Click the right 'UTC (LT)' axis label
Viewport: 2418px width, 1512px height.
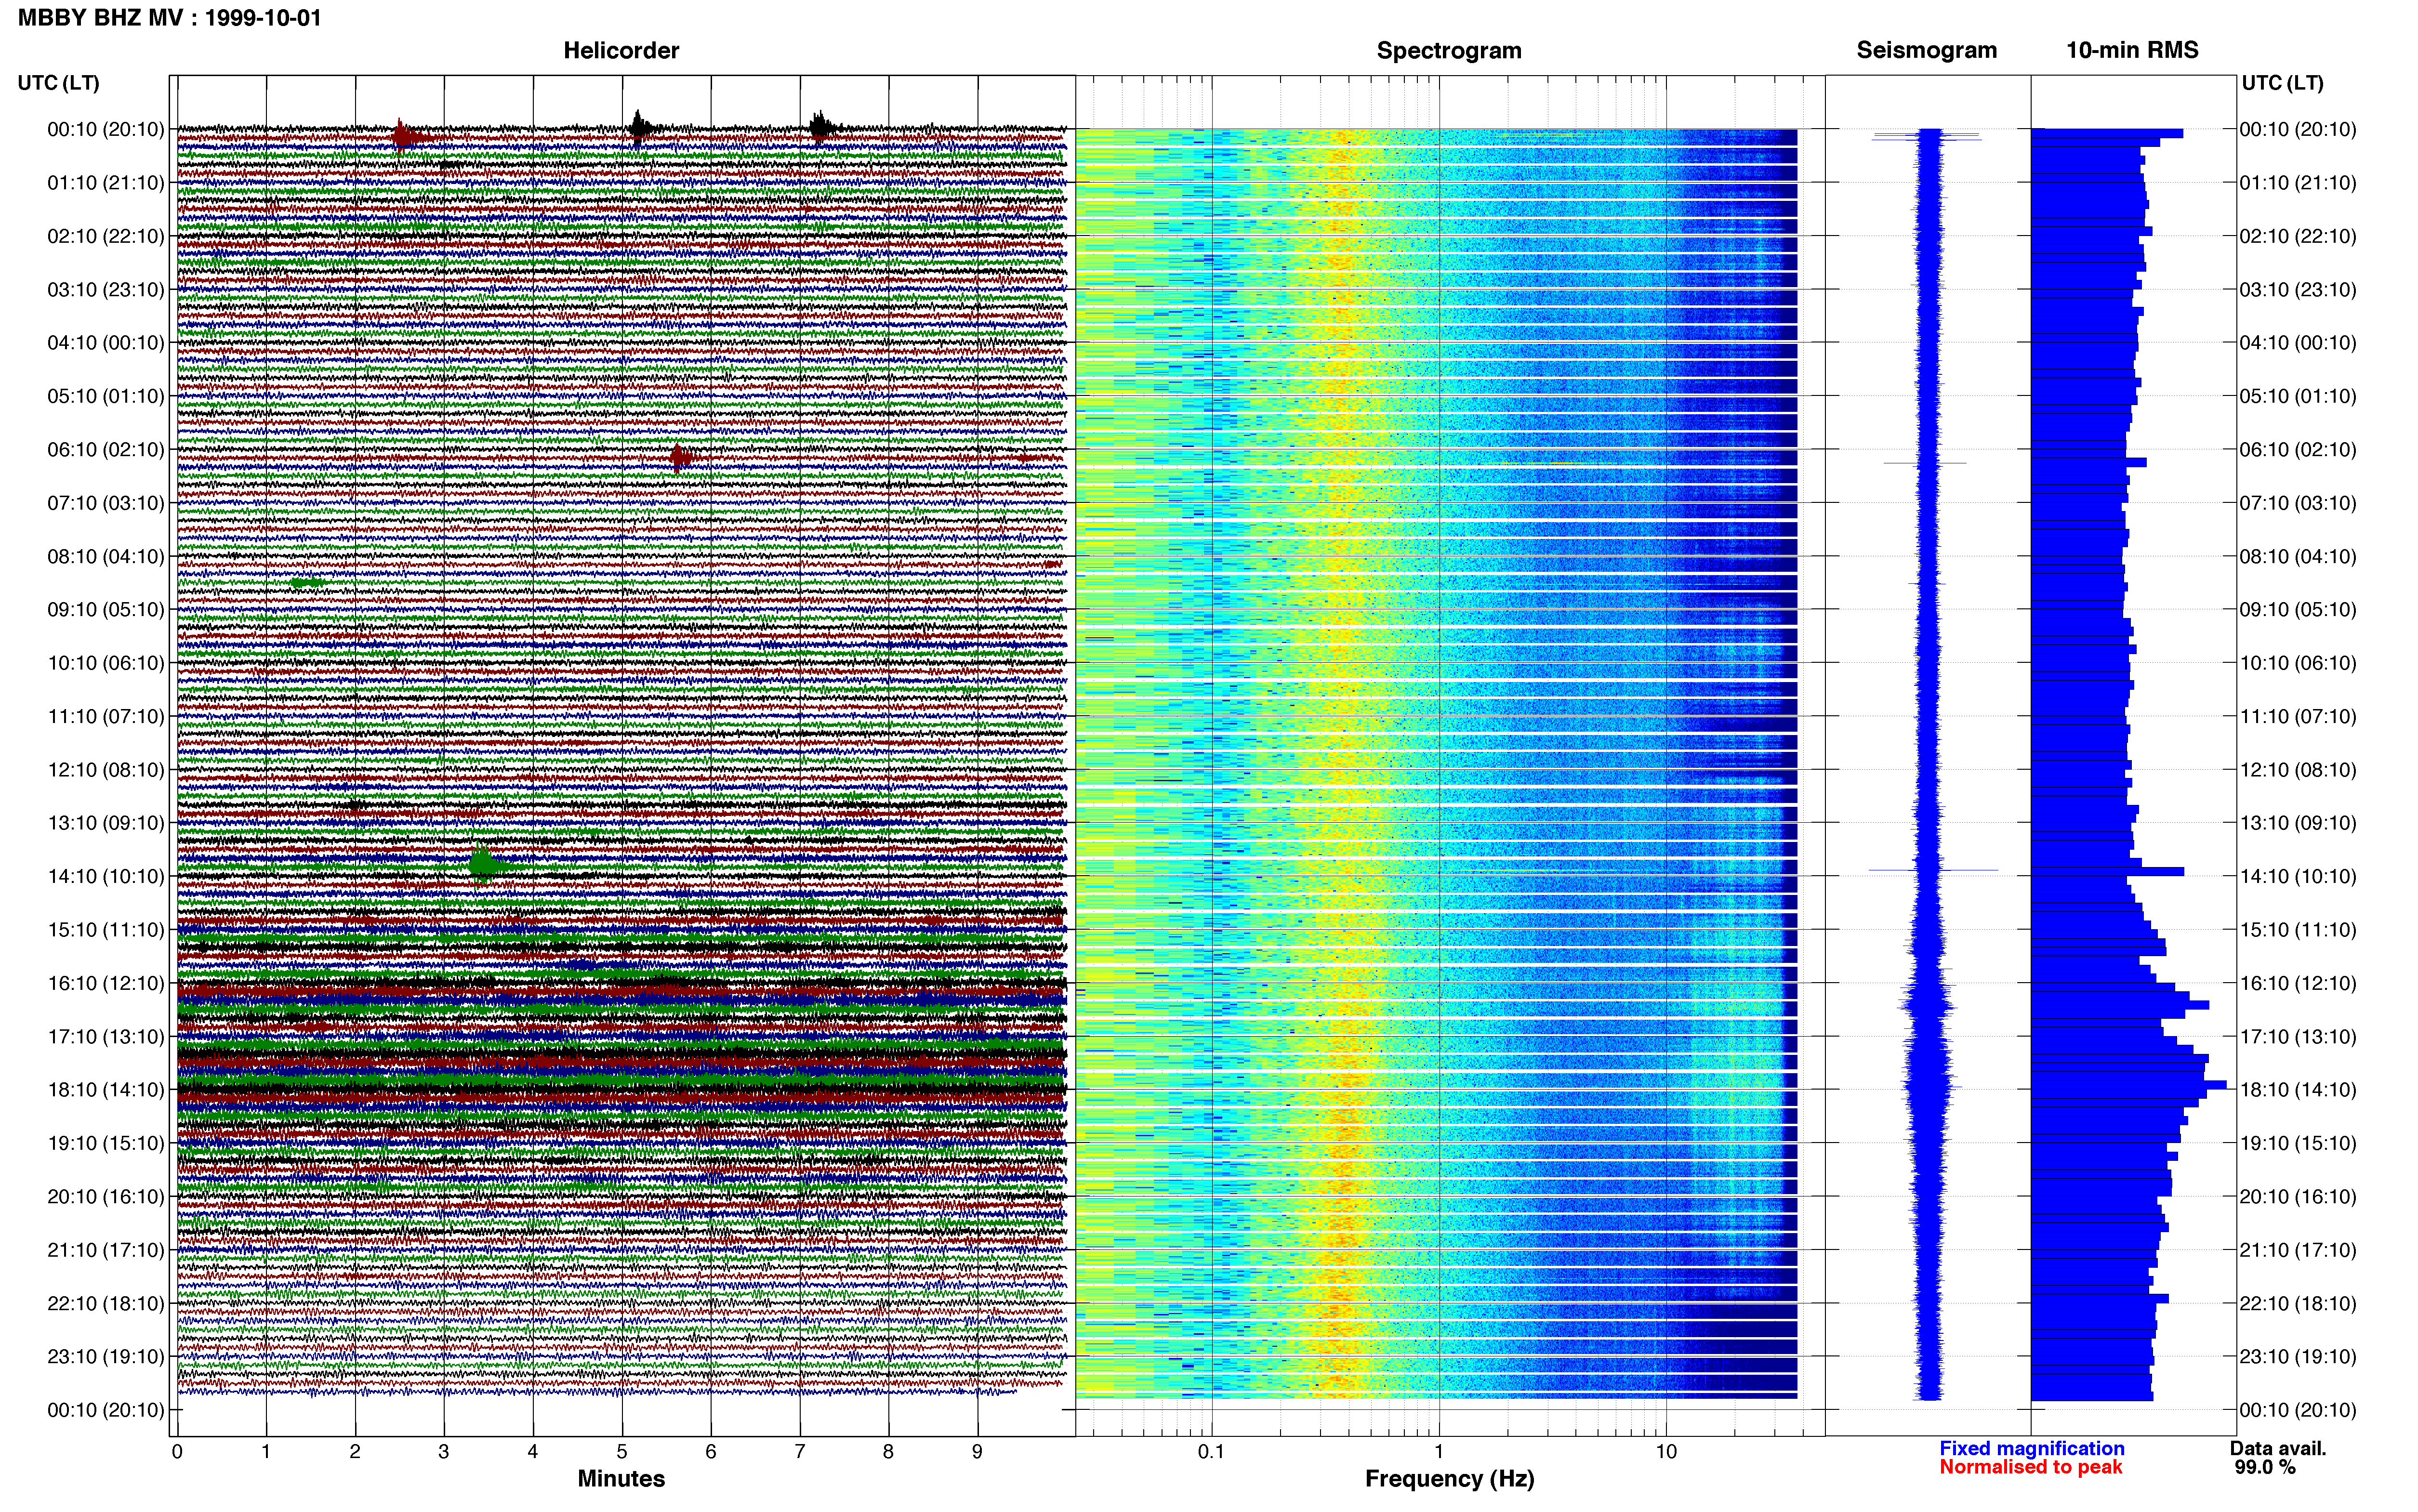coord(2282,83)
